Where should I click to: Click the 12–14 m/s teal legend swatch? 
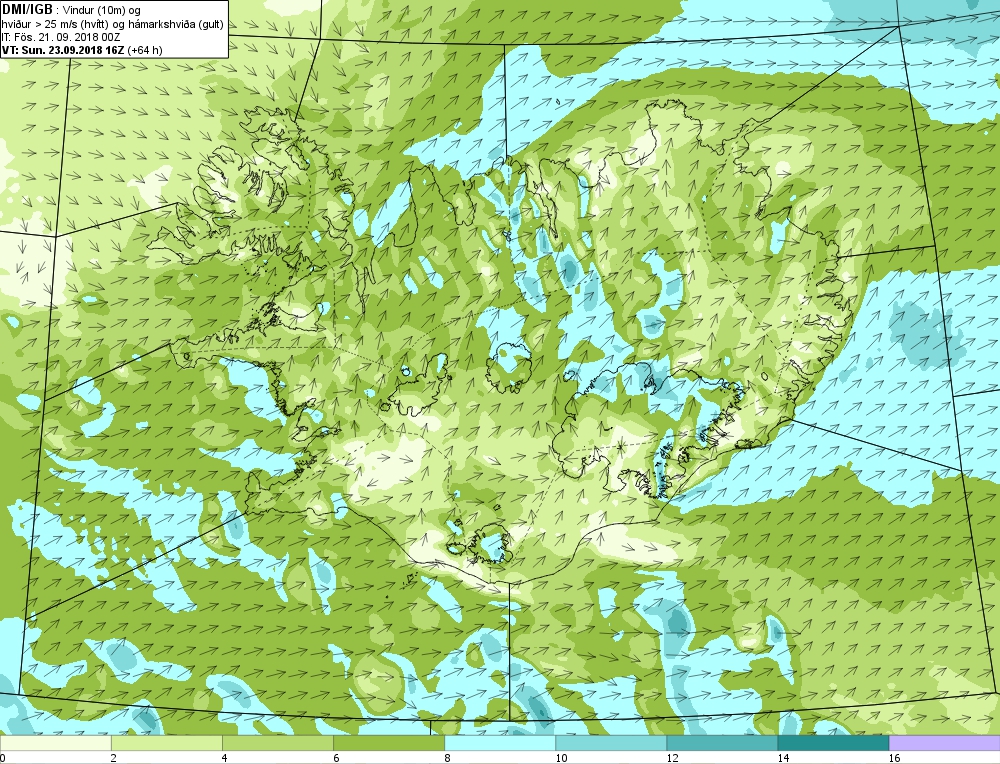pyautogui.click(x=722, y=744)
